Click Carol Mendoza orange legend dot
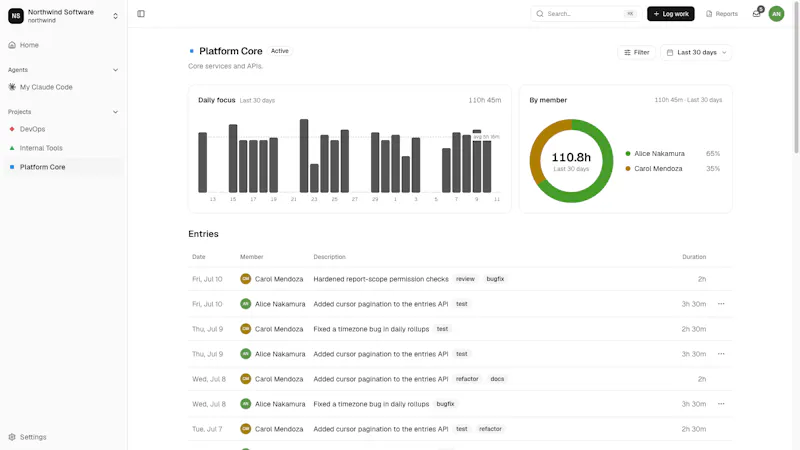800x450 pixels. (628, 168)
